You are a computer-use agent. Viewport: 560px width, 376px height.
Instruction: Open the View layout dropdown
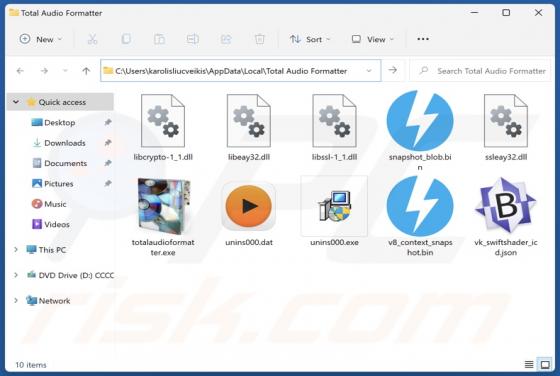point(372,39)
